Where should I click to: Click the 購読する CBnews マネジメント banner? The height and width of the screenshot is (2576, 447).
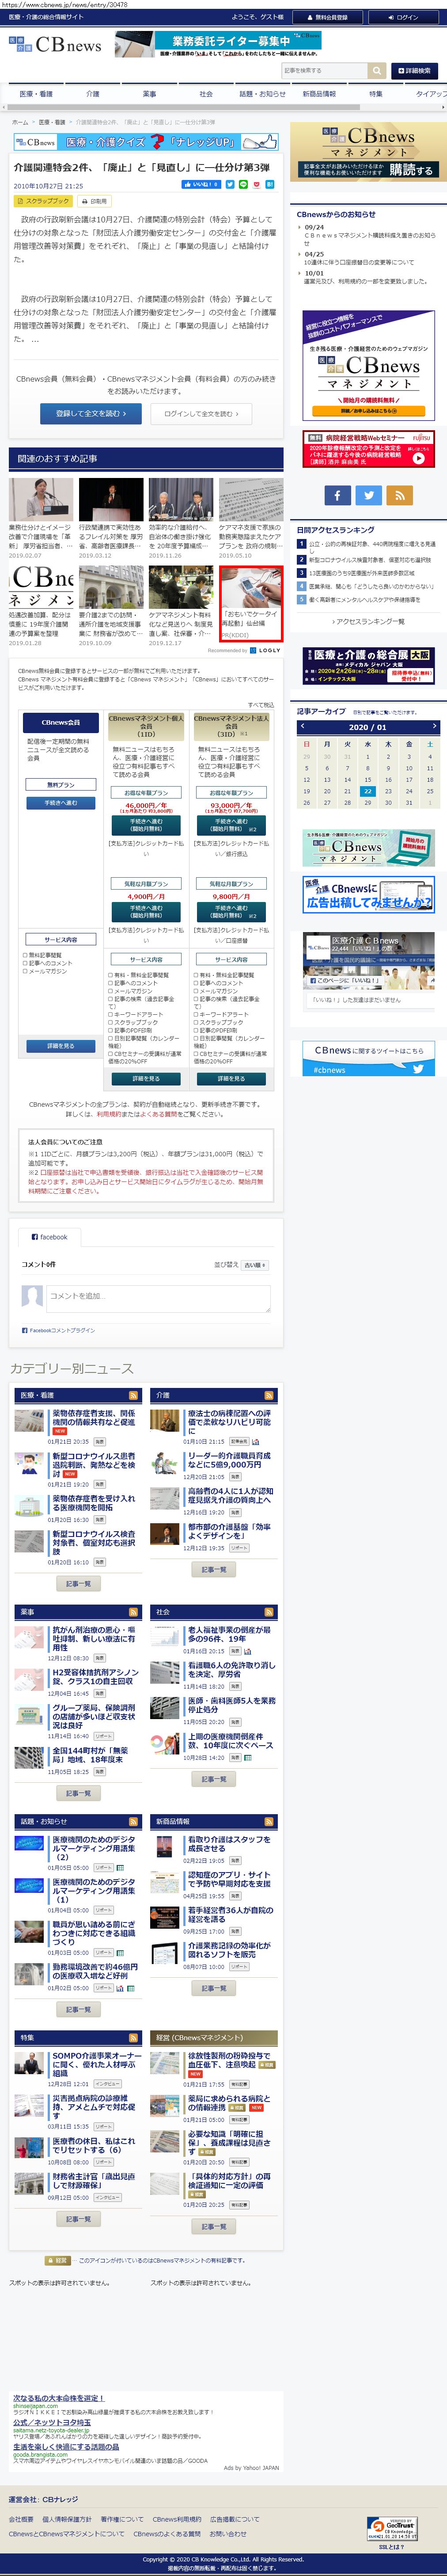(x=368, y=152)
